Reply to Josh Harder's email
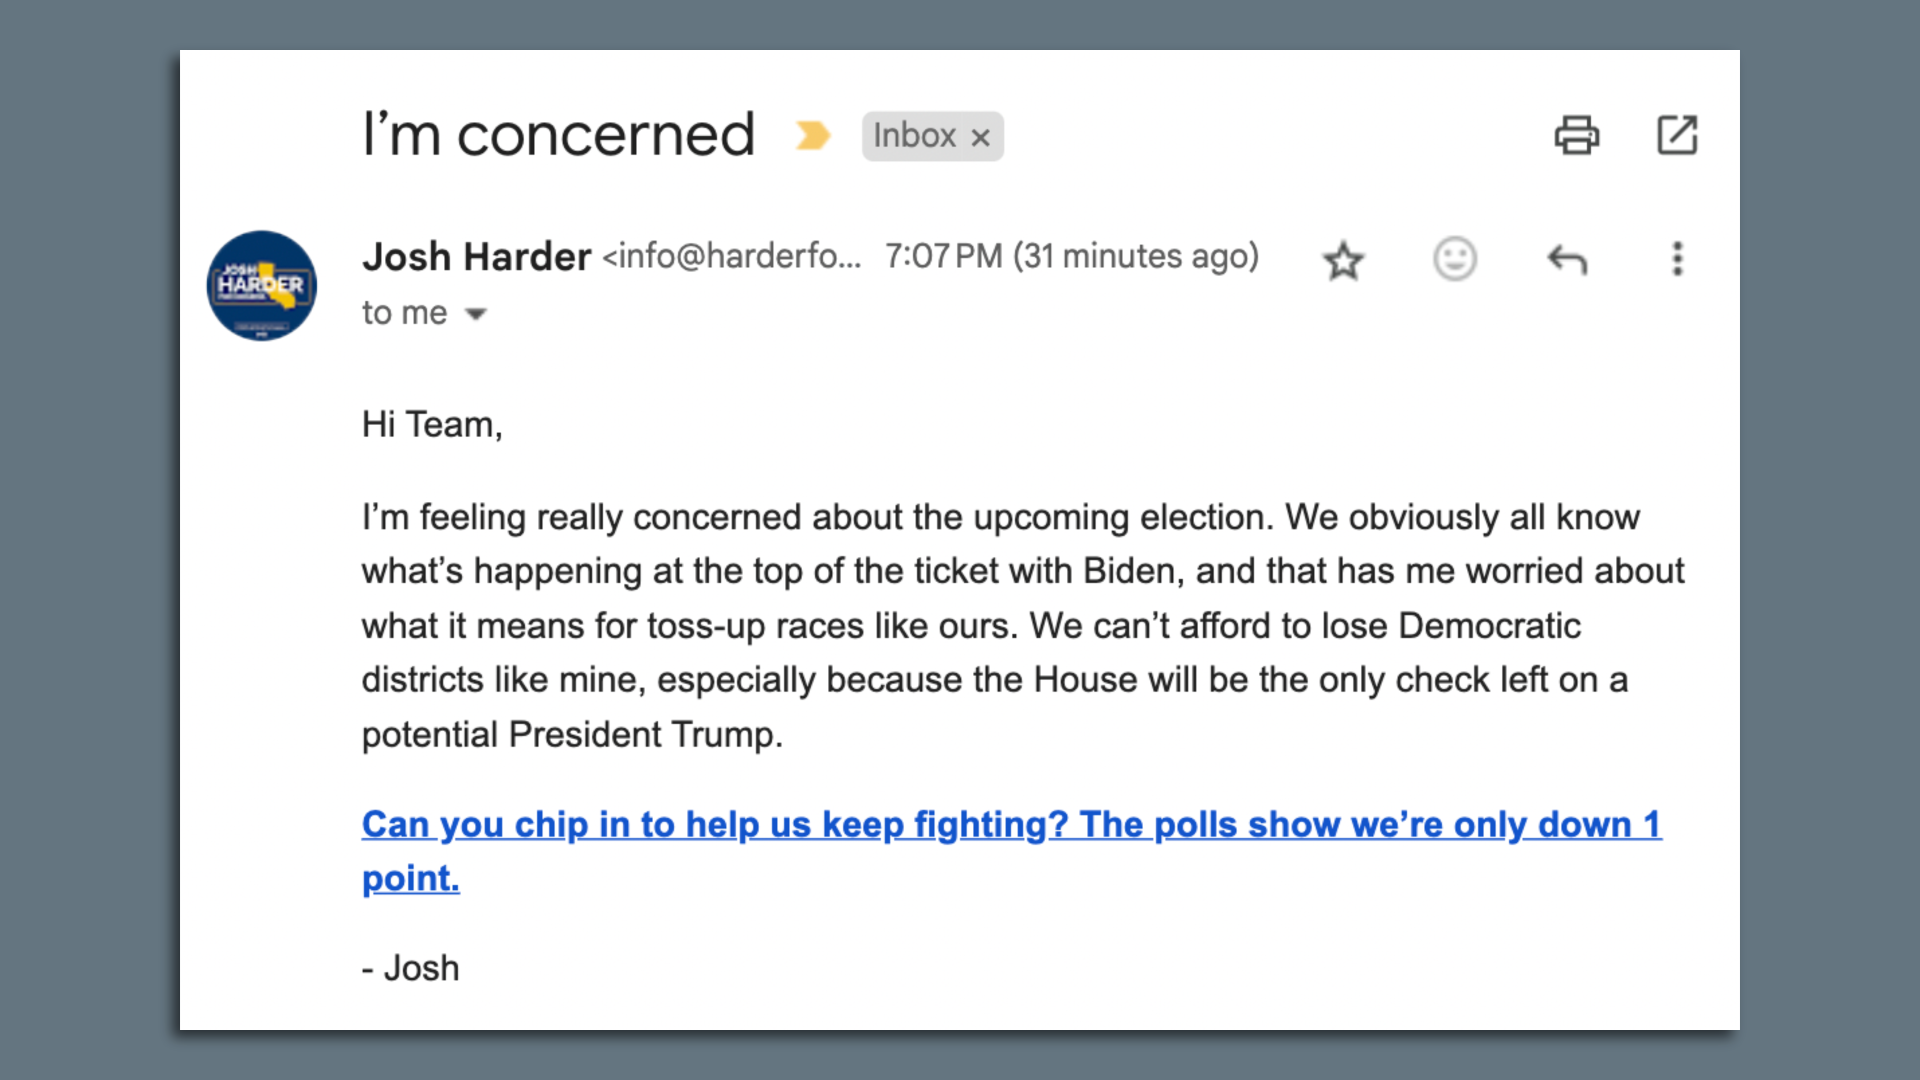 [x=1568, y=259]
